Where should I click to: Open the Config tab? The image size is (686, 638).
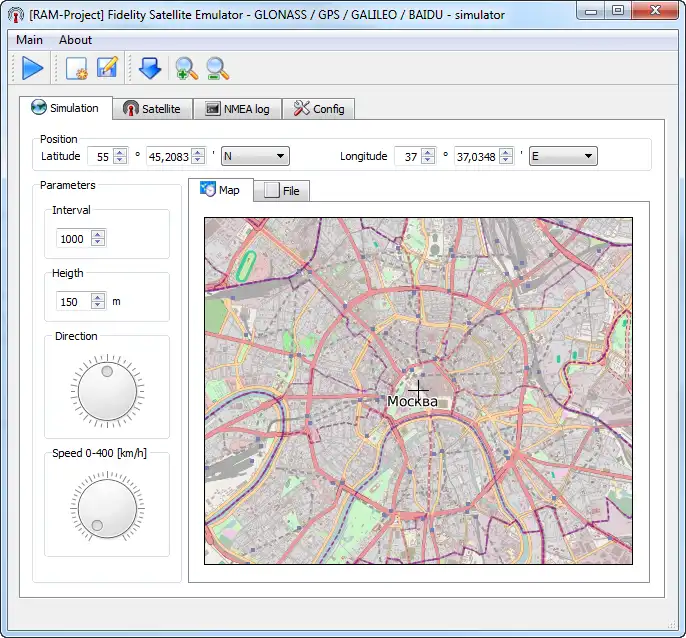pos(318,109)
